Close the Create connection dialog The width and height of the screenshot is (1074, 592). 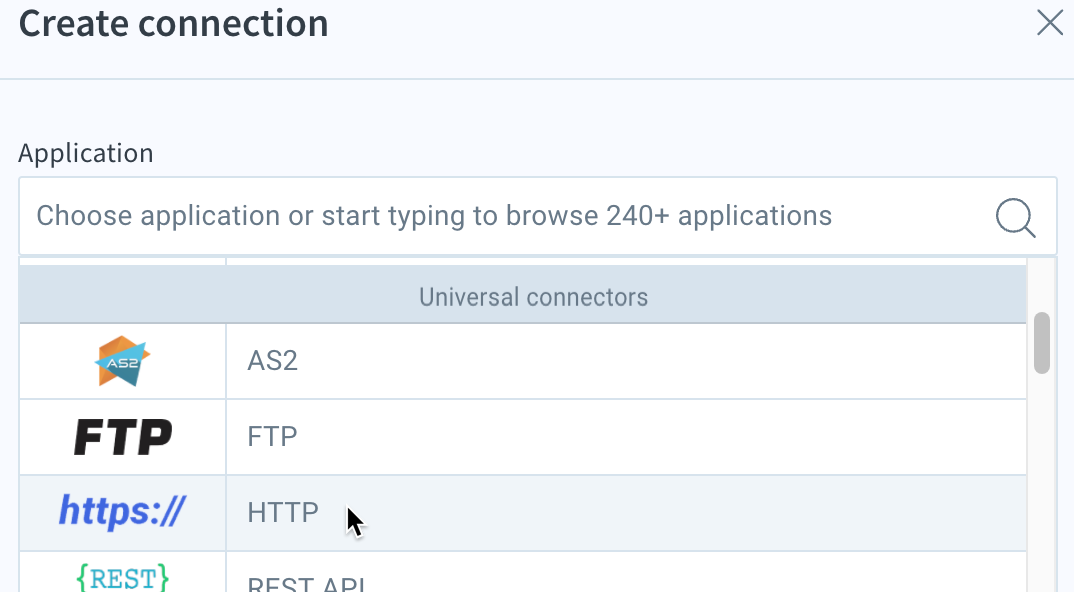(x=1049, y=23)
